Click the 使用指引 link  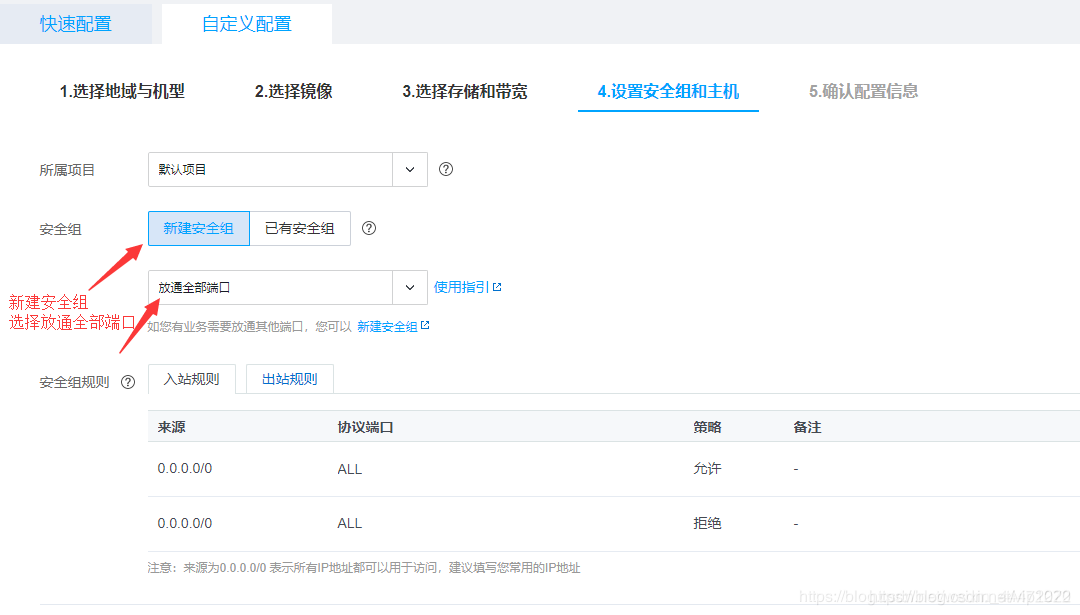click(x=460, y=286)
